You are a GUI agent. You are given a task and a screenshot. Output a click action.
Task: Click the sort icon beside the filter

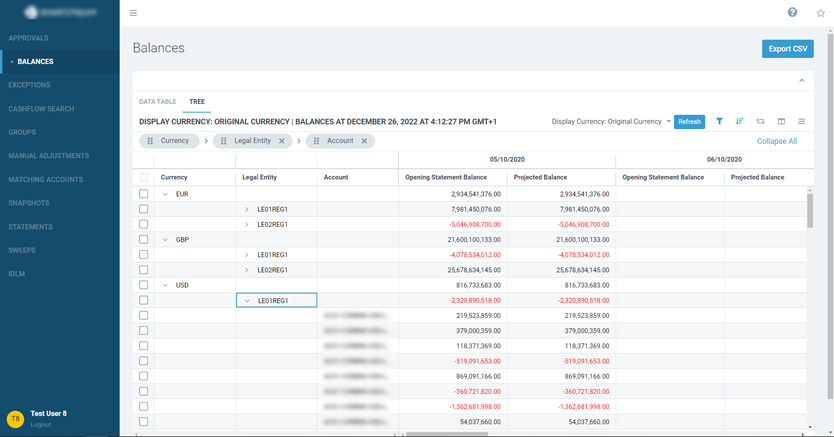[x=739, y=121]
